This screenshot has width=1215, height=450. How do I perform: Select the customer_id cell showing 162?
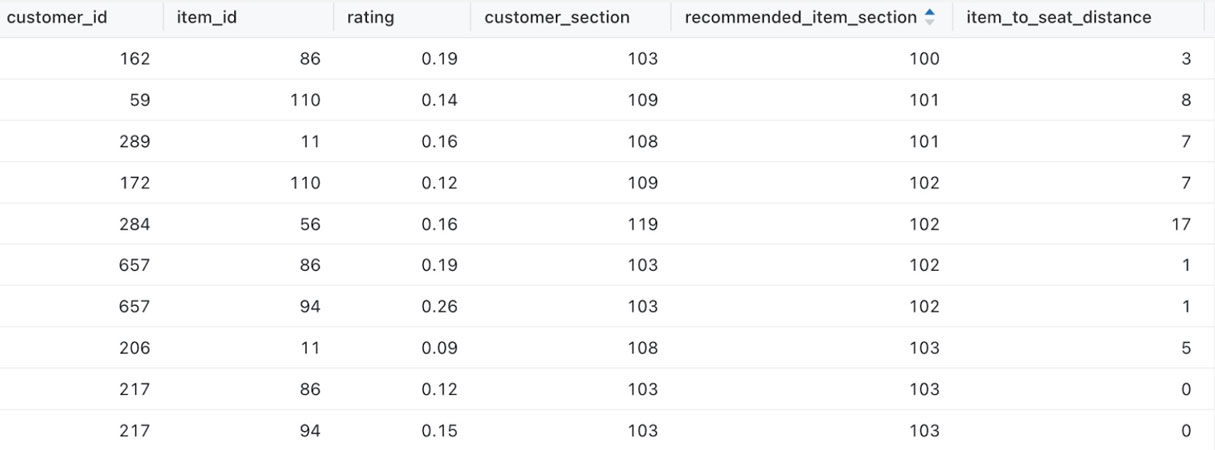point(133,59)
